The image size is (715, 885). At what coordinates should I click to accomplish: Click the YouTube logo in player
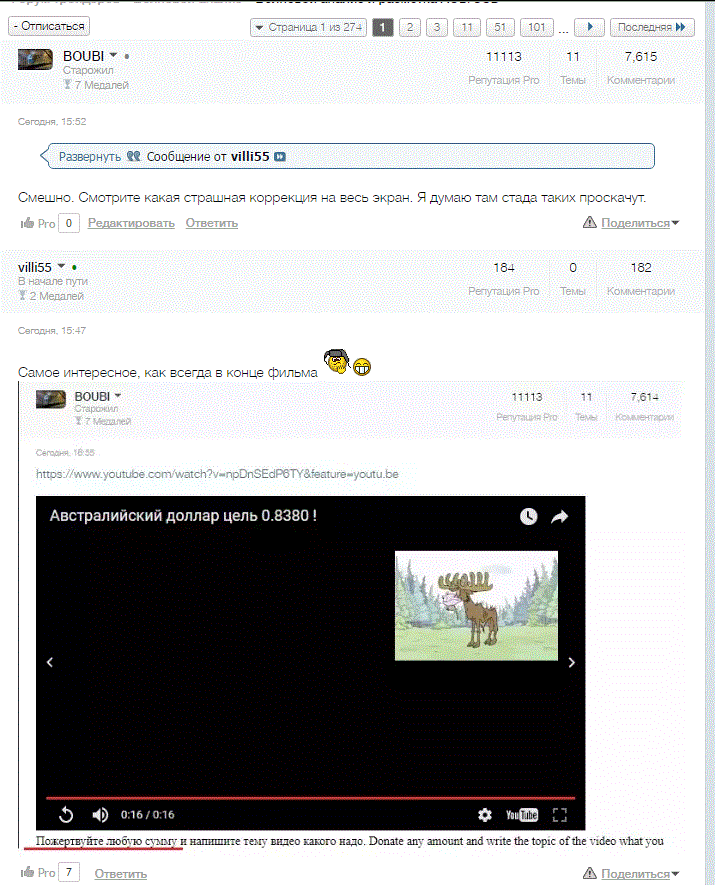pos(522,814)
